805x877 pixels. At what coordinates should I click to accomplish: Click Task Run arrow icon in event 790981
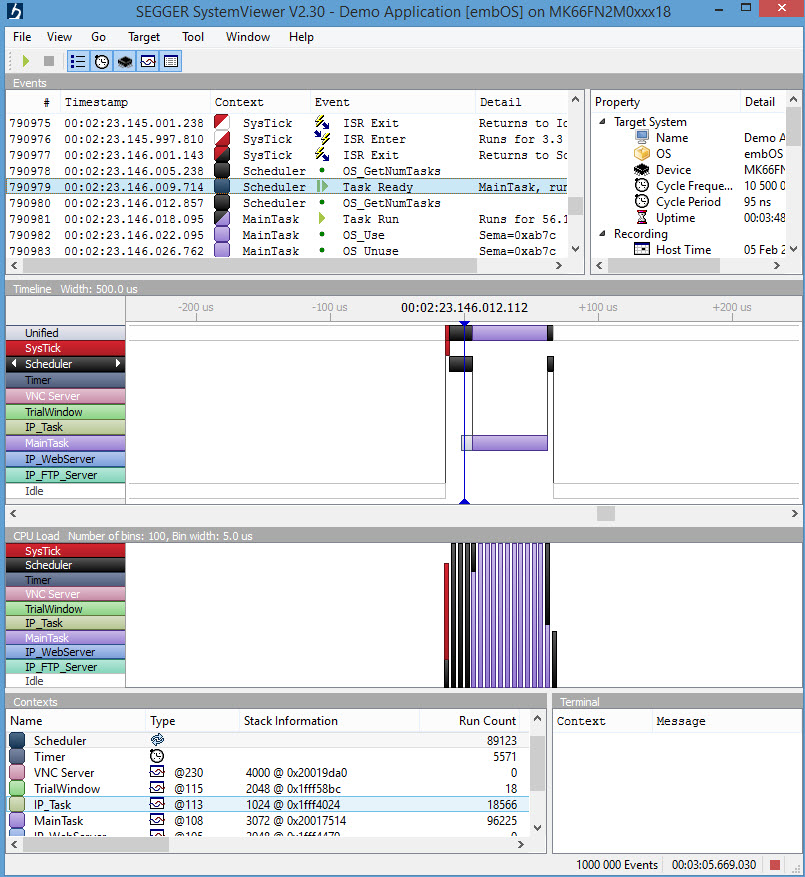(322, 219)
